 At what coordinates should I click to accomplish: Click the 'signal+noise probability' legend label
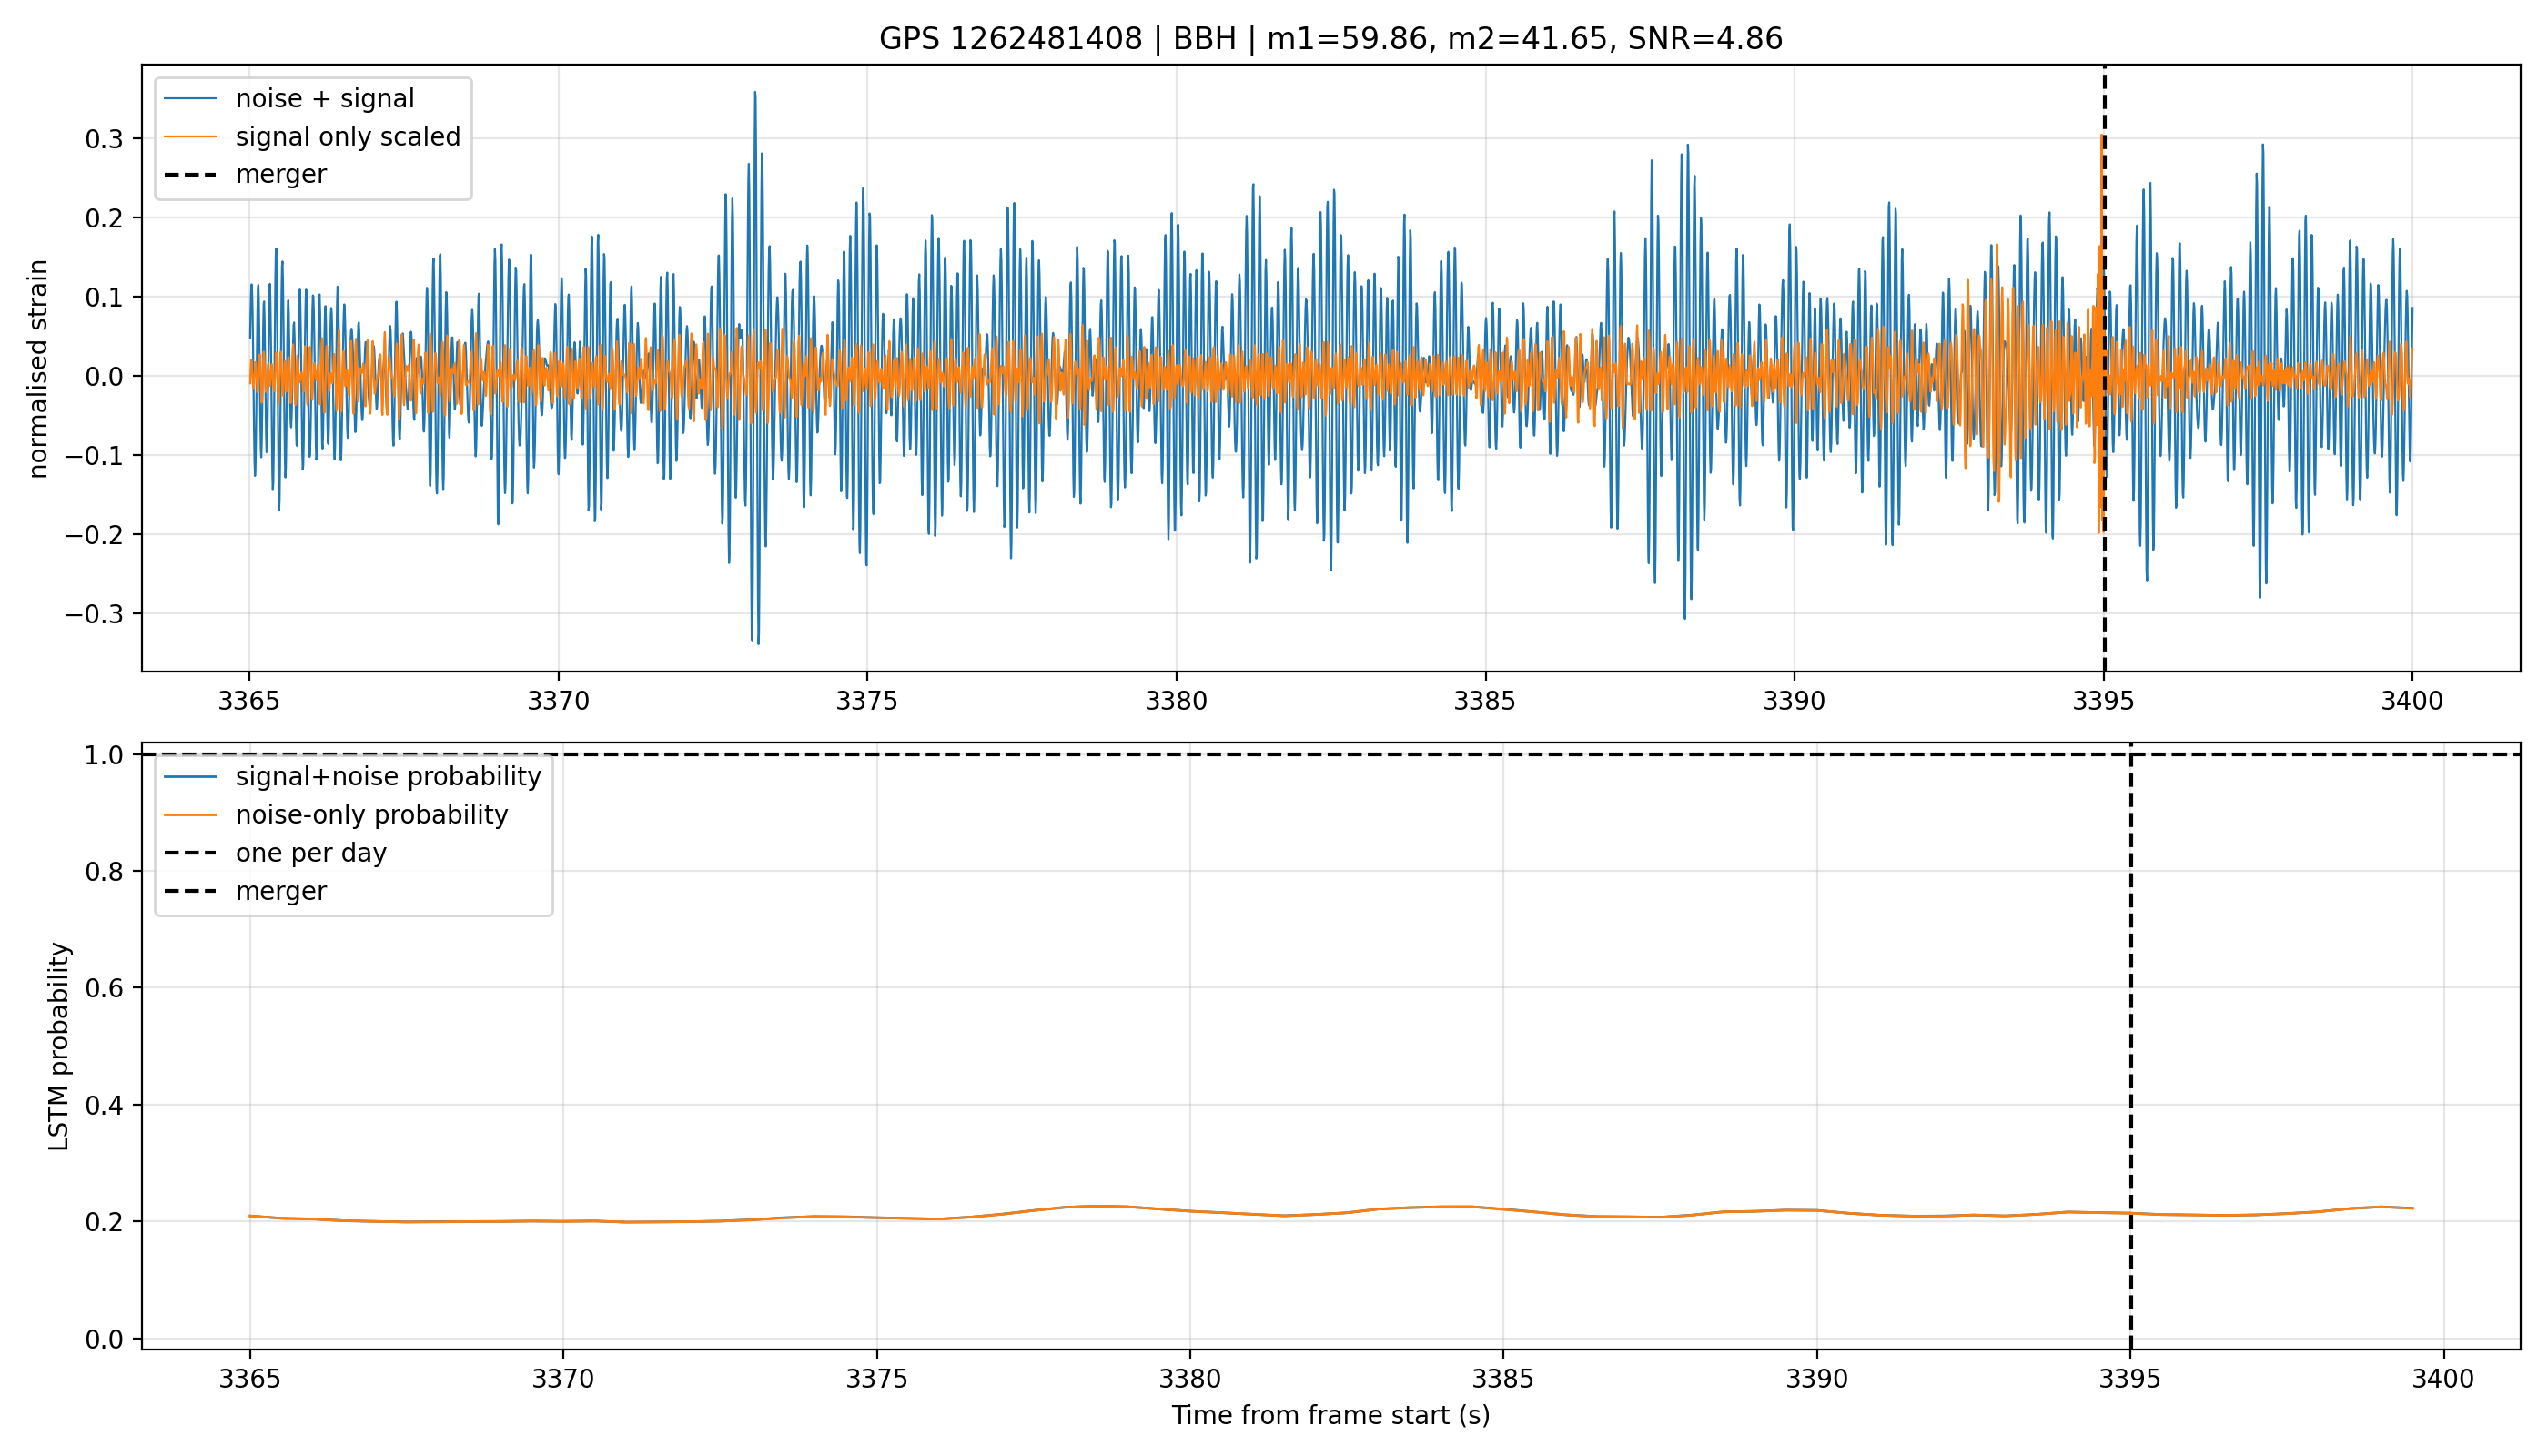[388, 777]
